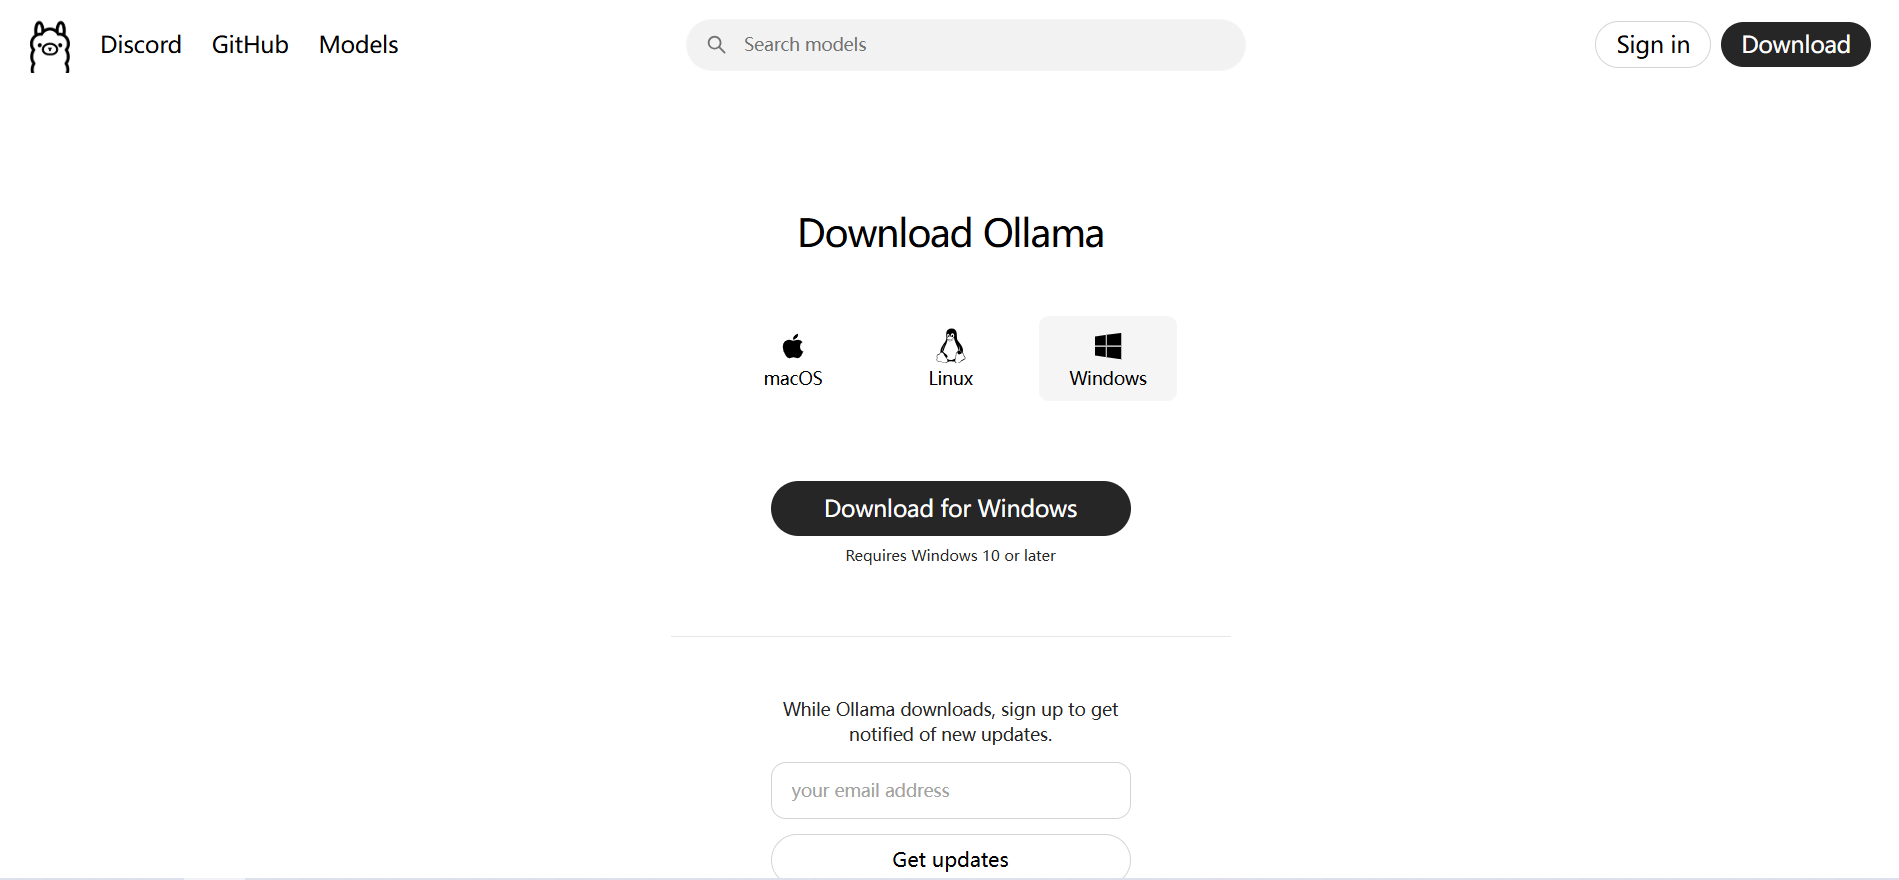
Task: Switch to the Linux tab label
Action: point(951,378)
